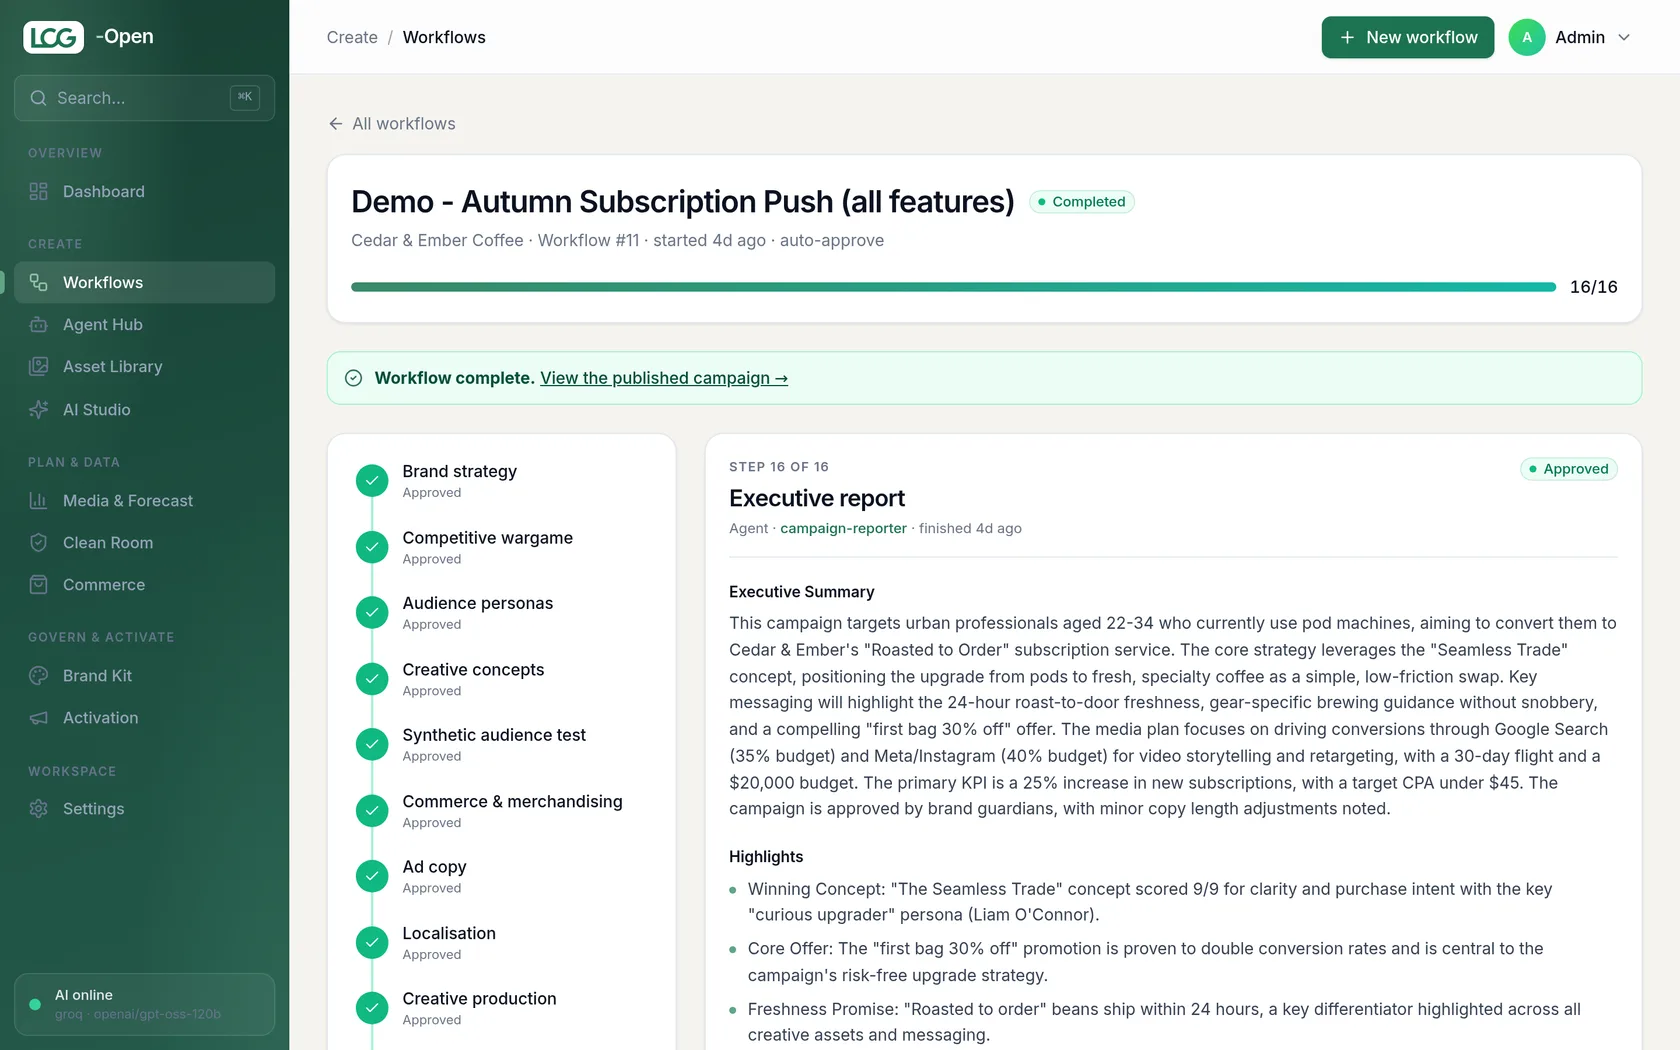Click the Commerce bag icon
Screen dimensions: 1680x1050
39,585
